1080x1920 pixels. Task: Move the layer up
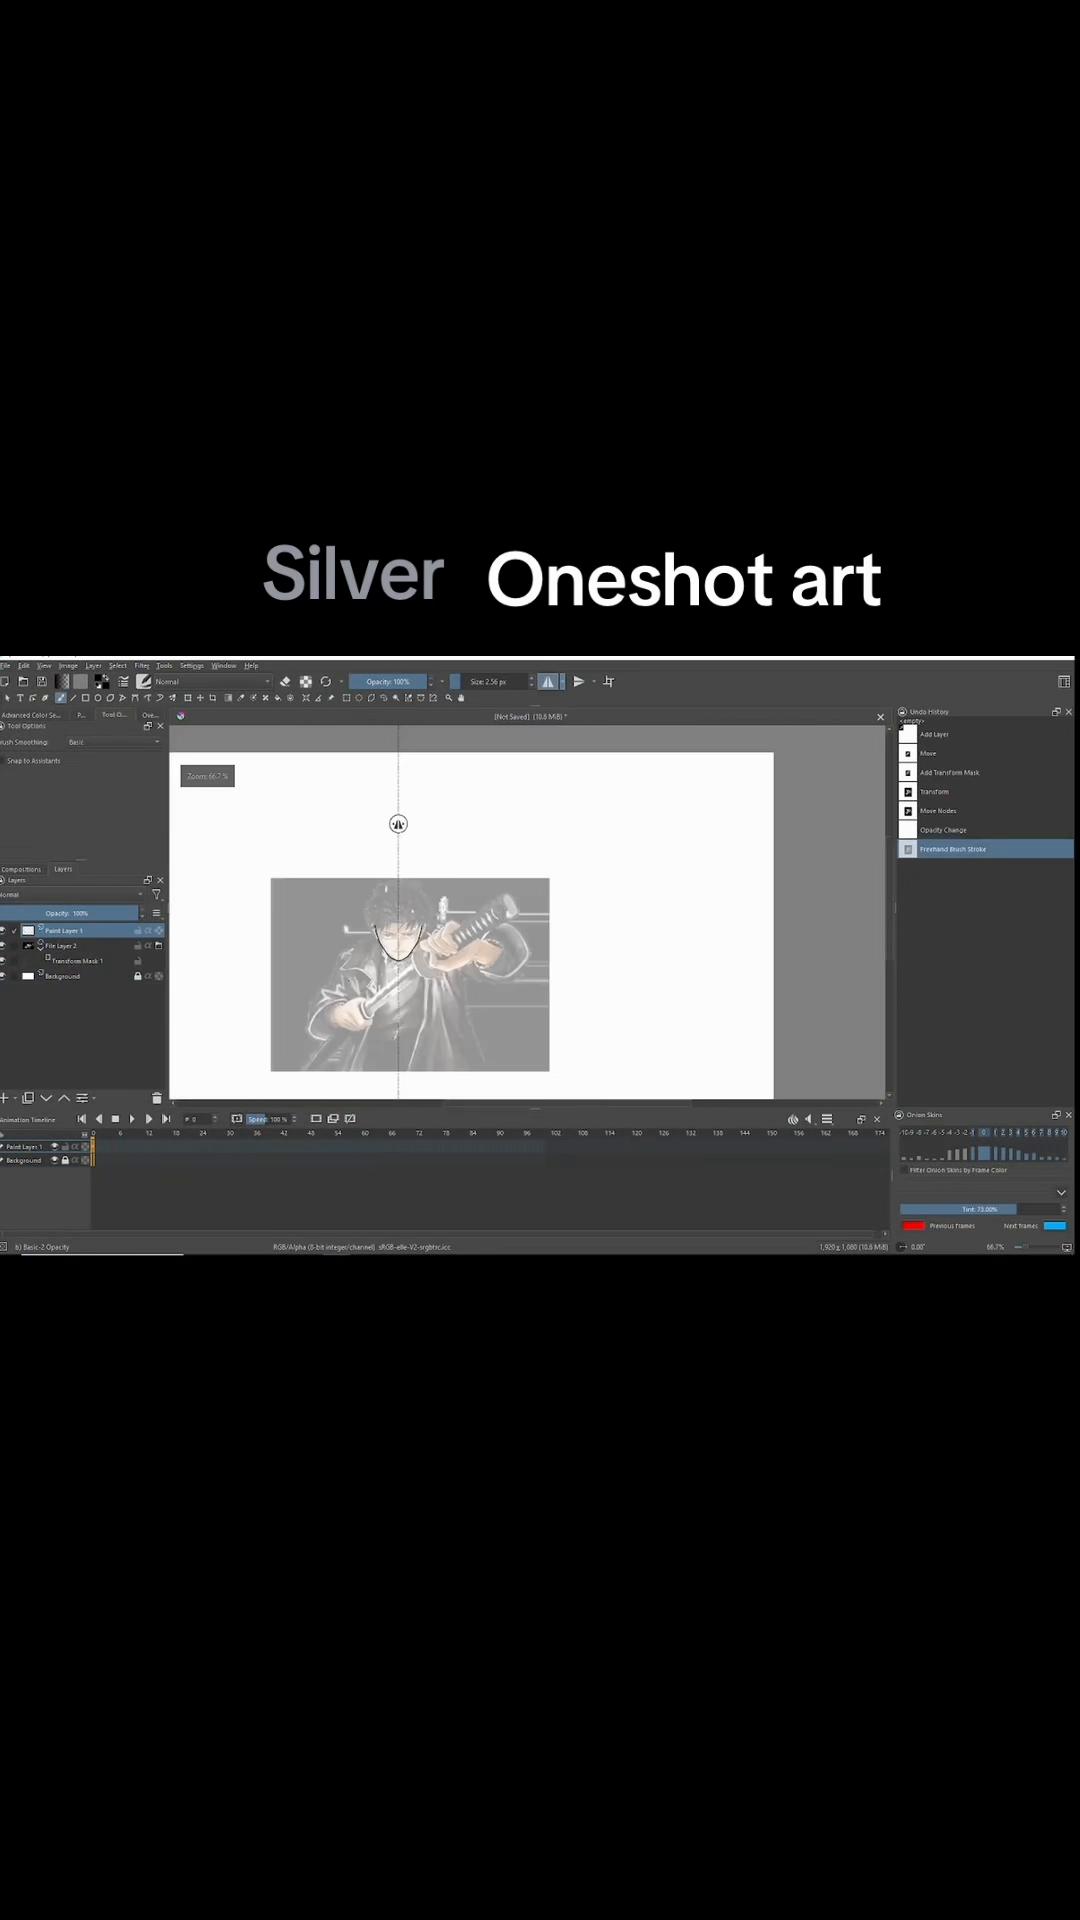(64, 1098)
